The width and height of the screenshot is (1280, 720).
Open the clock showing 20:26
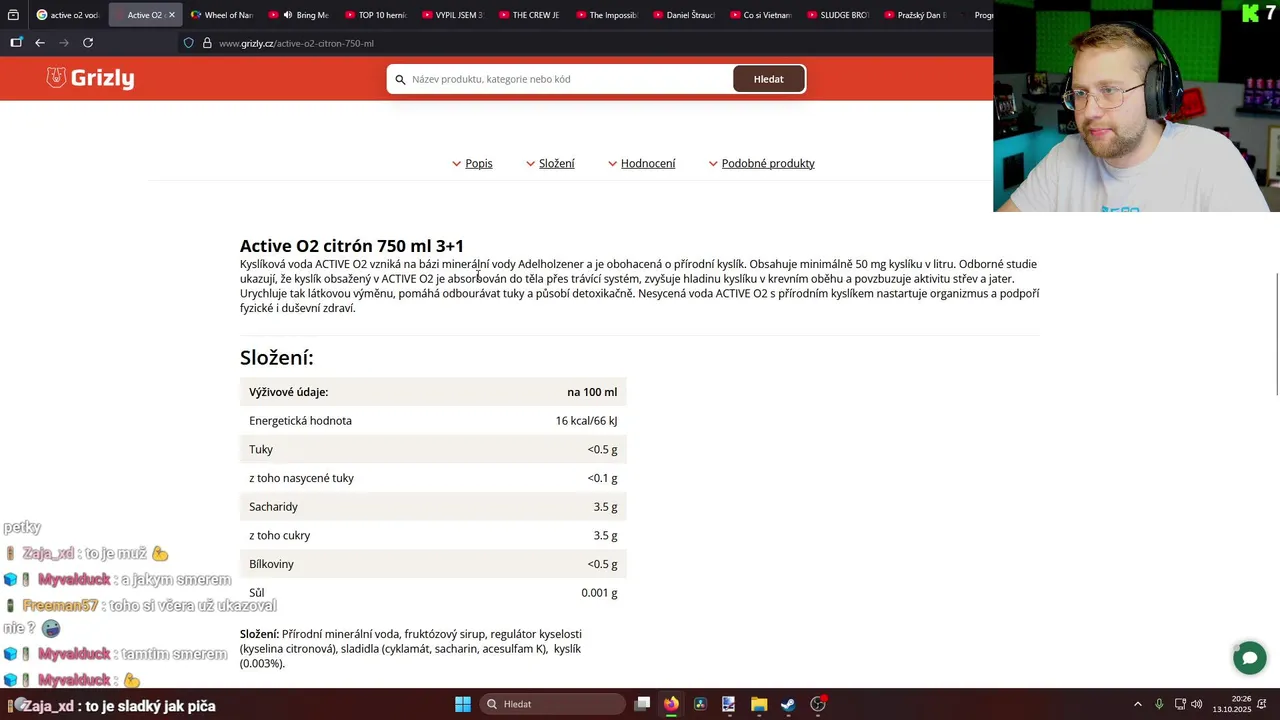[1232, 704]
